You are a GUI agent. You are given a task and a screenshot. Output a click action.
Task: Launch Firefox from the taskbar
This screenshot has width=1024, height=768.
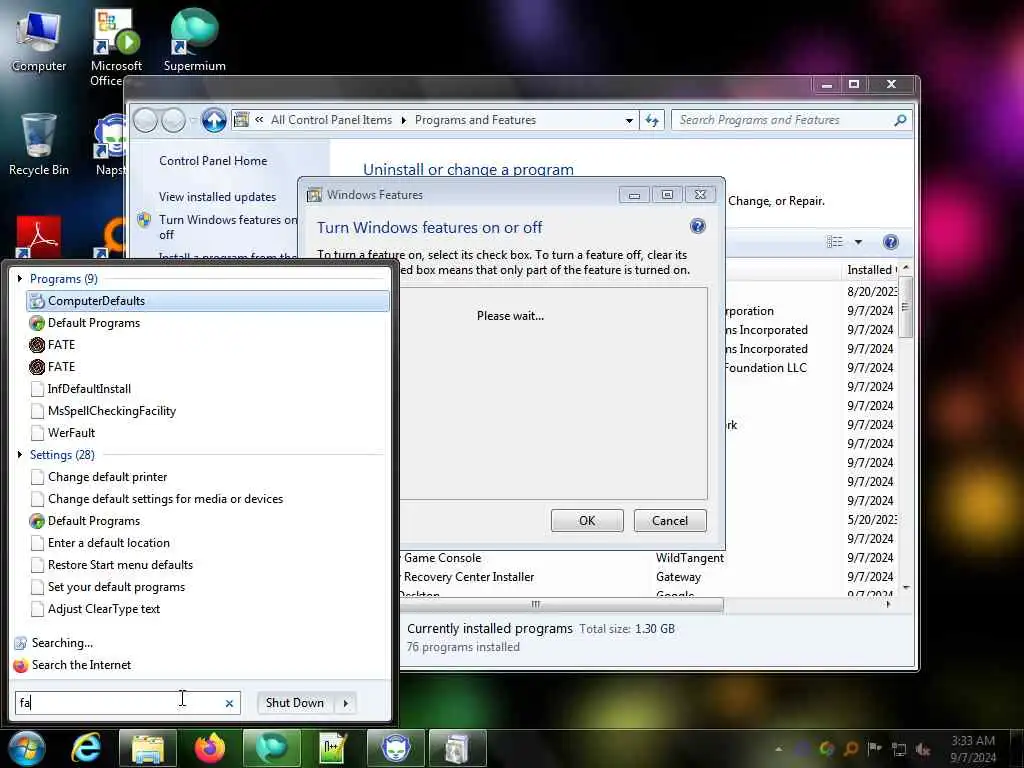click(x=210, y=748)
